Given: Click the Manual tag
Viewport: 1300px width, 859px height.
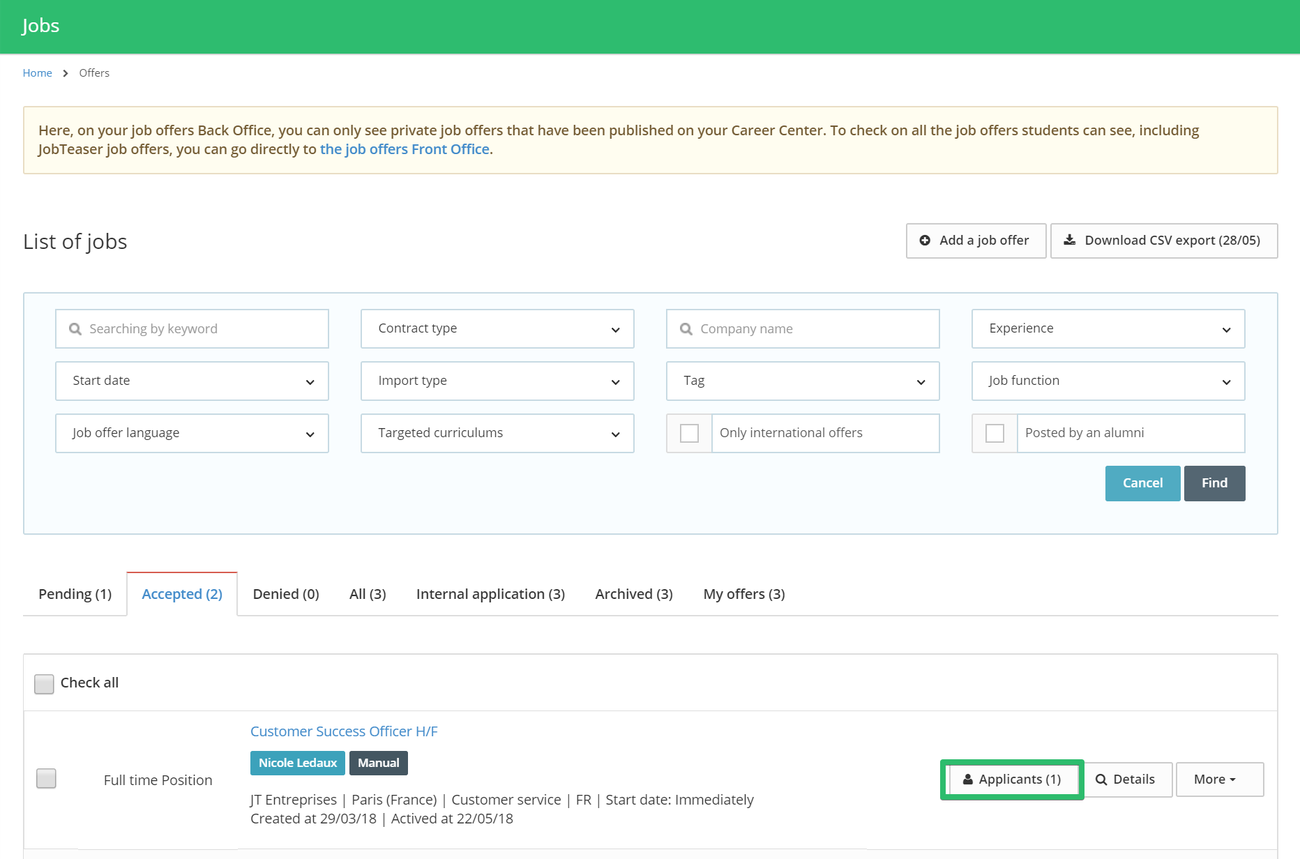Looking at the screenshot, I should 378,763.
